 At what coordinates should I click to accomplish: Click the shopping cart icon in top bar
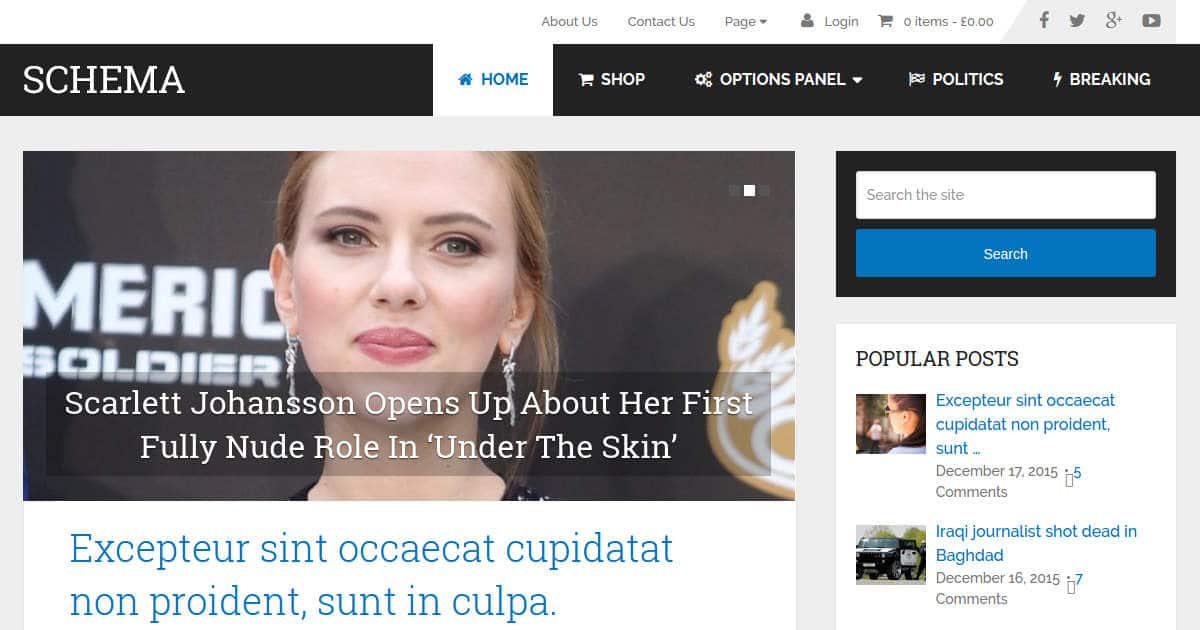(885, 20)
